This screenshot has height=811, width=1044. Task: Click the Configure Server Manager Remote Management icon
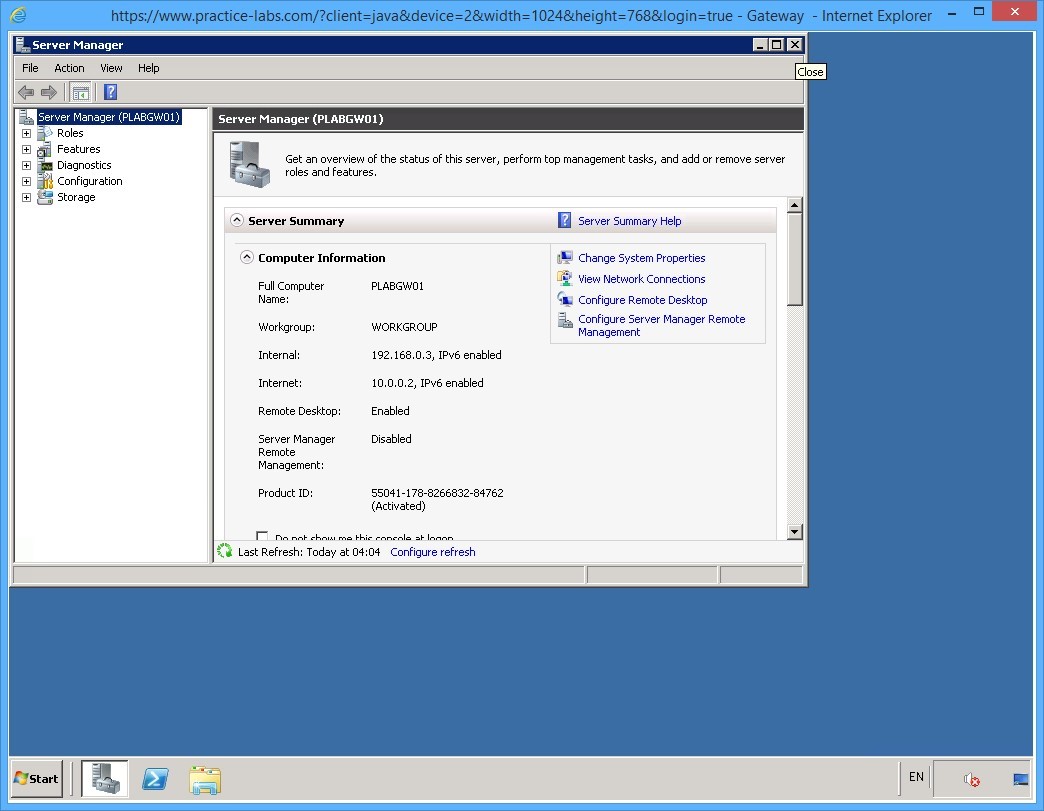coord(568,320)
